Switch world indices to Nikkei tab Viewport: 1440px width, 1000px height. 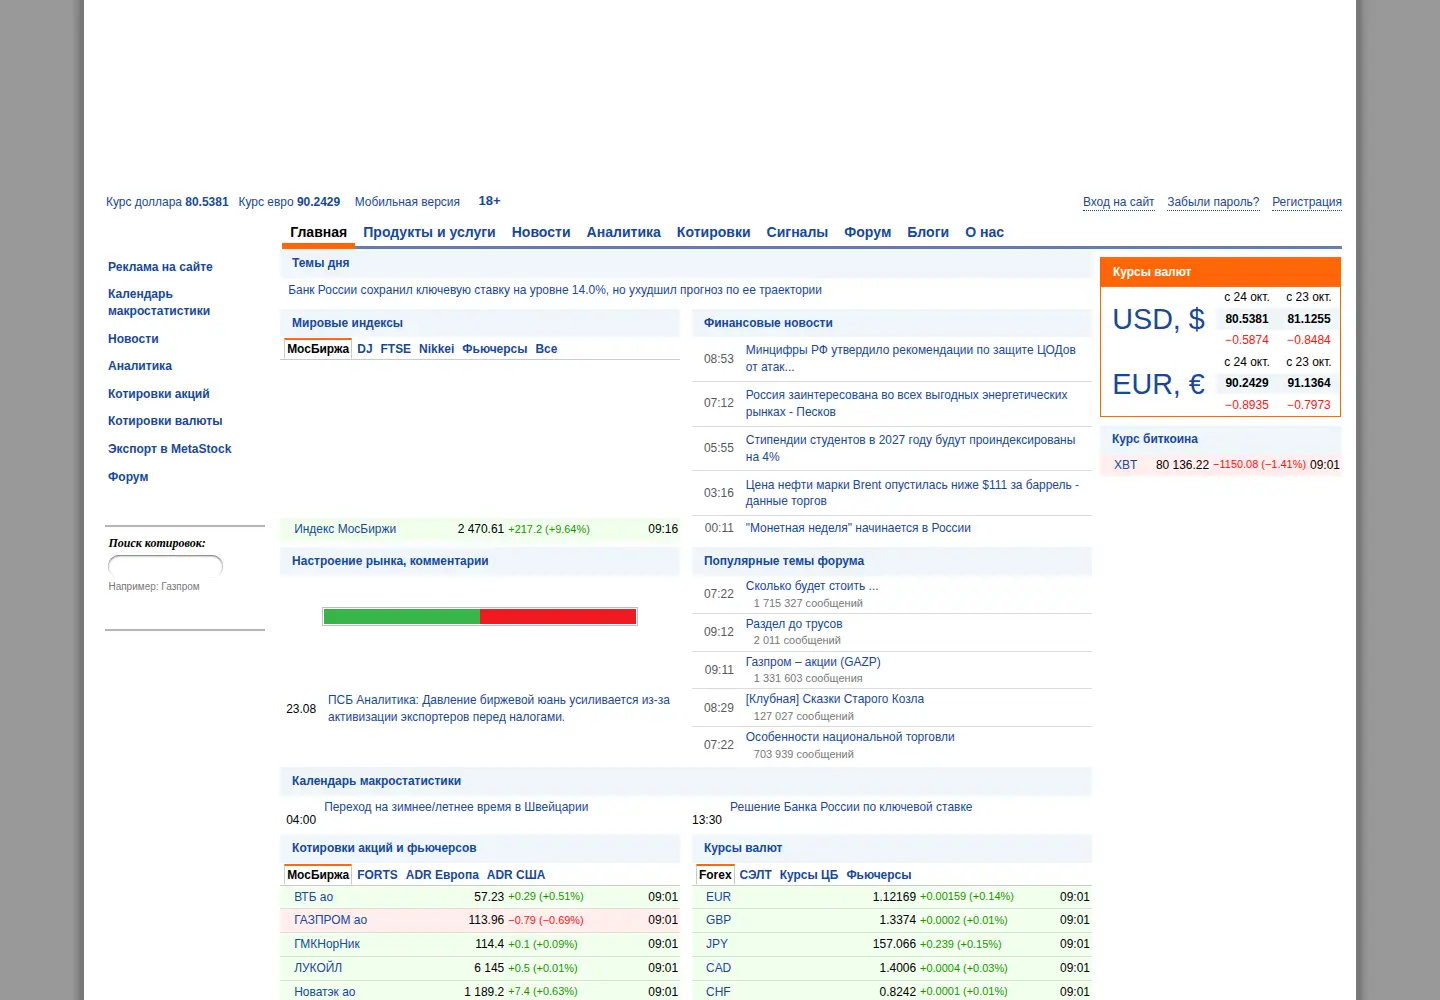436,349
